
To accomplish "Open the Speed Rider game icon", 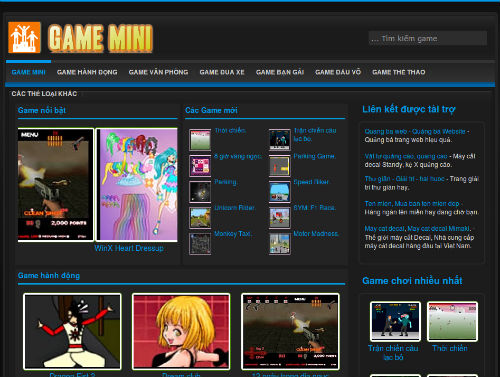I will tap(280, 192).
